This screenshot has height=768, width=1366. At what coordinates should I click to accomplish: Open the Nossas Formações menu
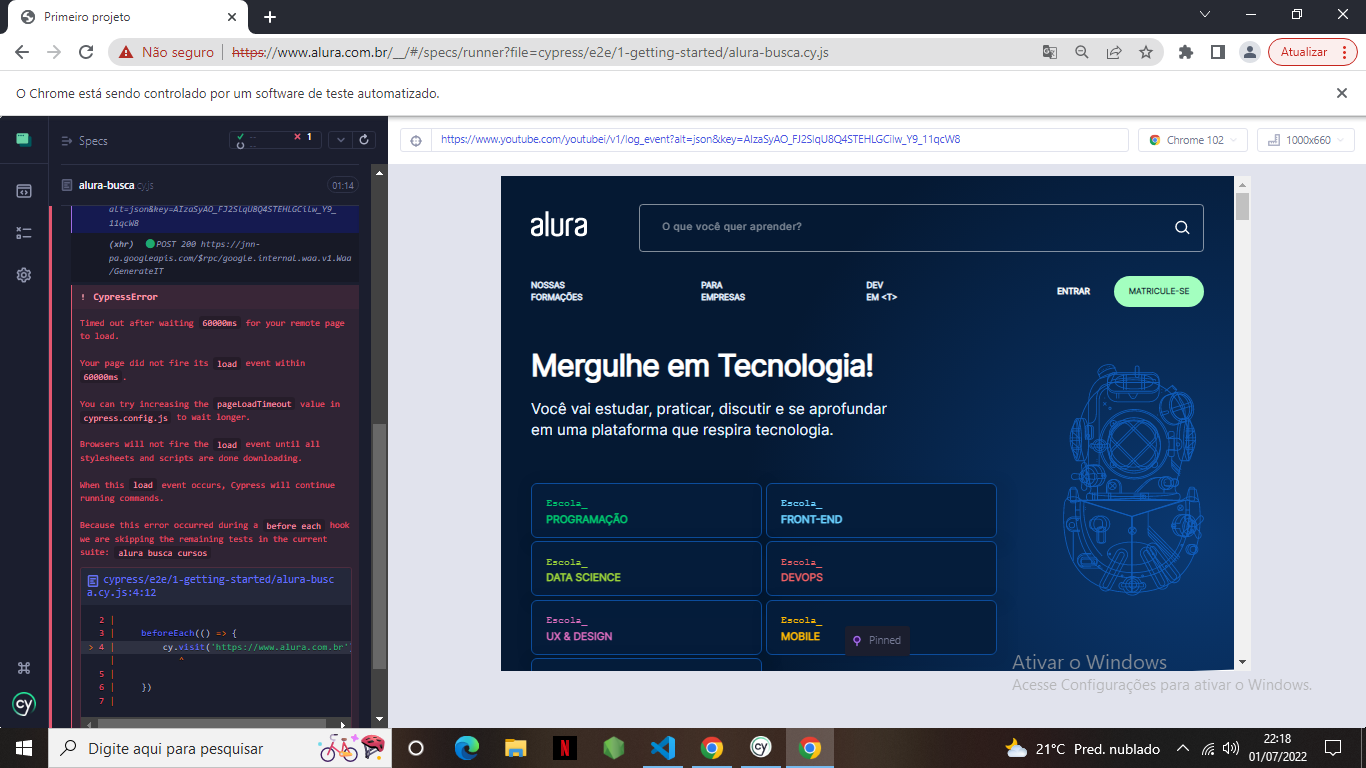pyautogui.click(x=556, y=291)
